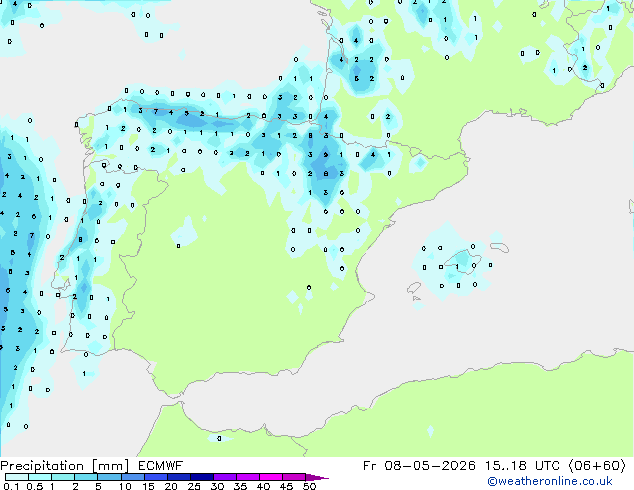This screenshot has height=490, width=634.
Task: Click the ECMWF model name
Action: 161,466
